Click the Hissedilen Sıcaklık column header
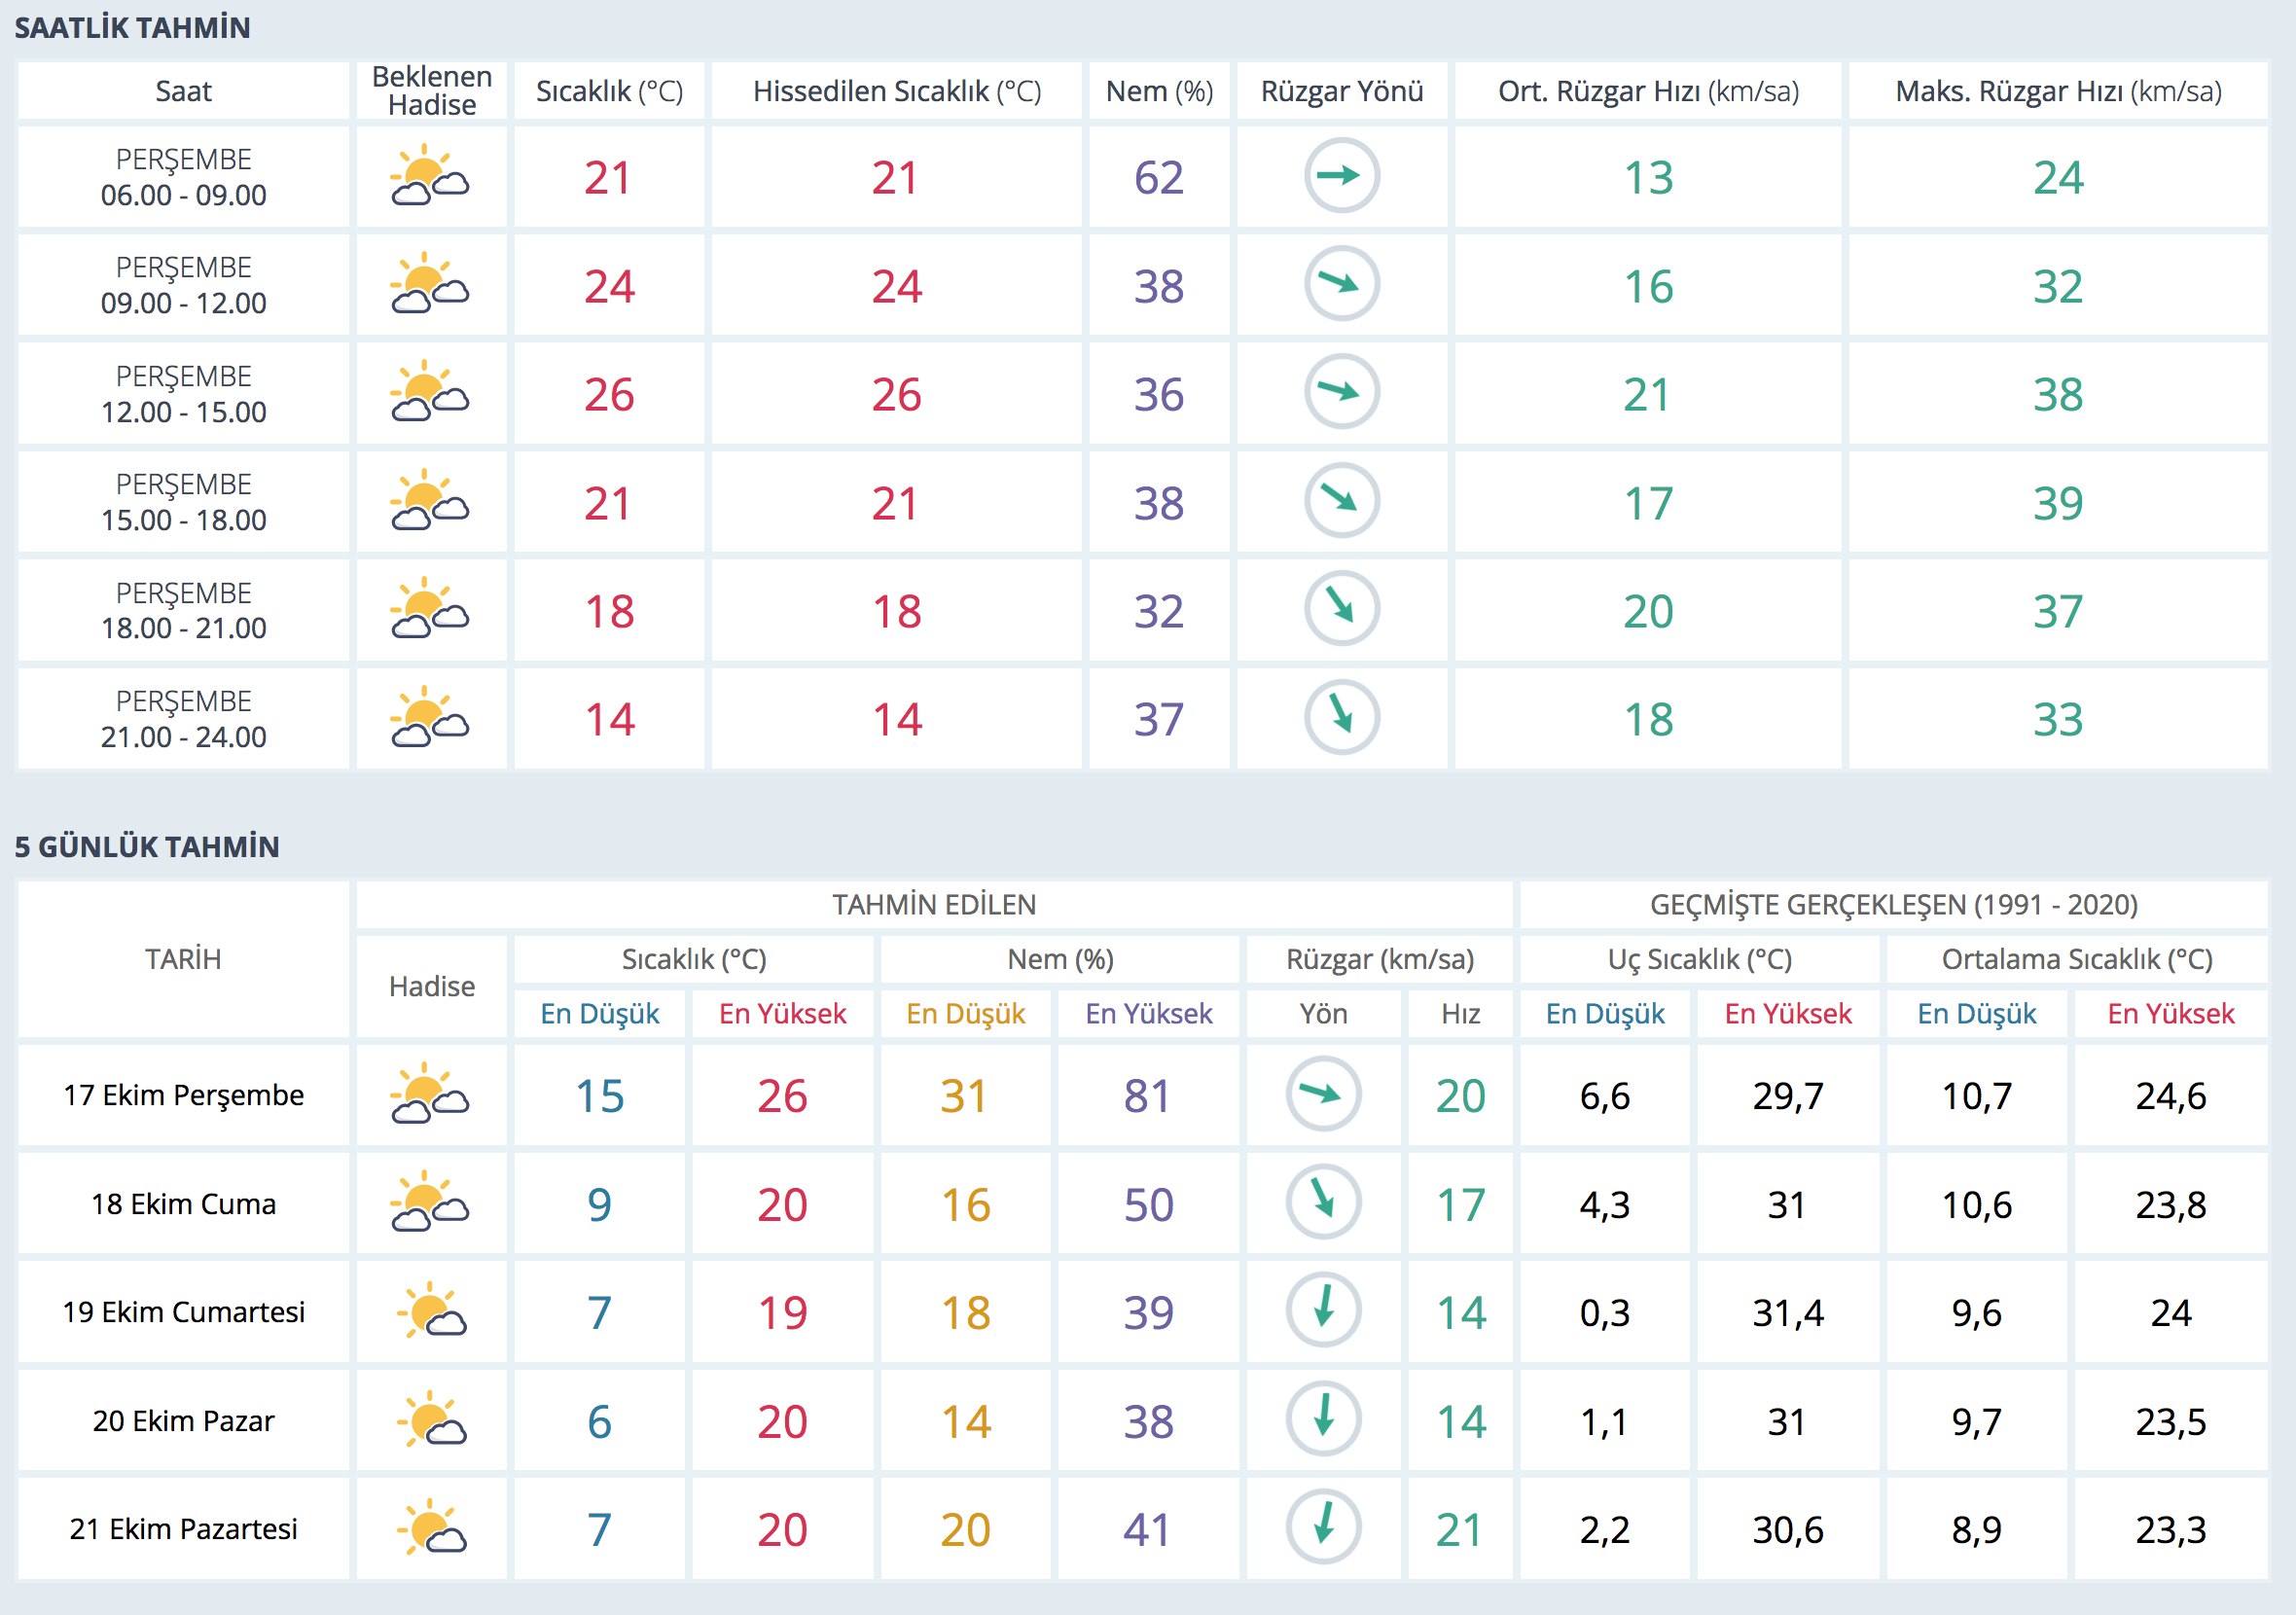 click(896, 91)
